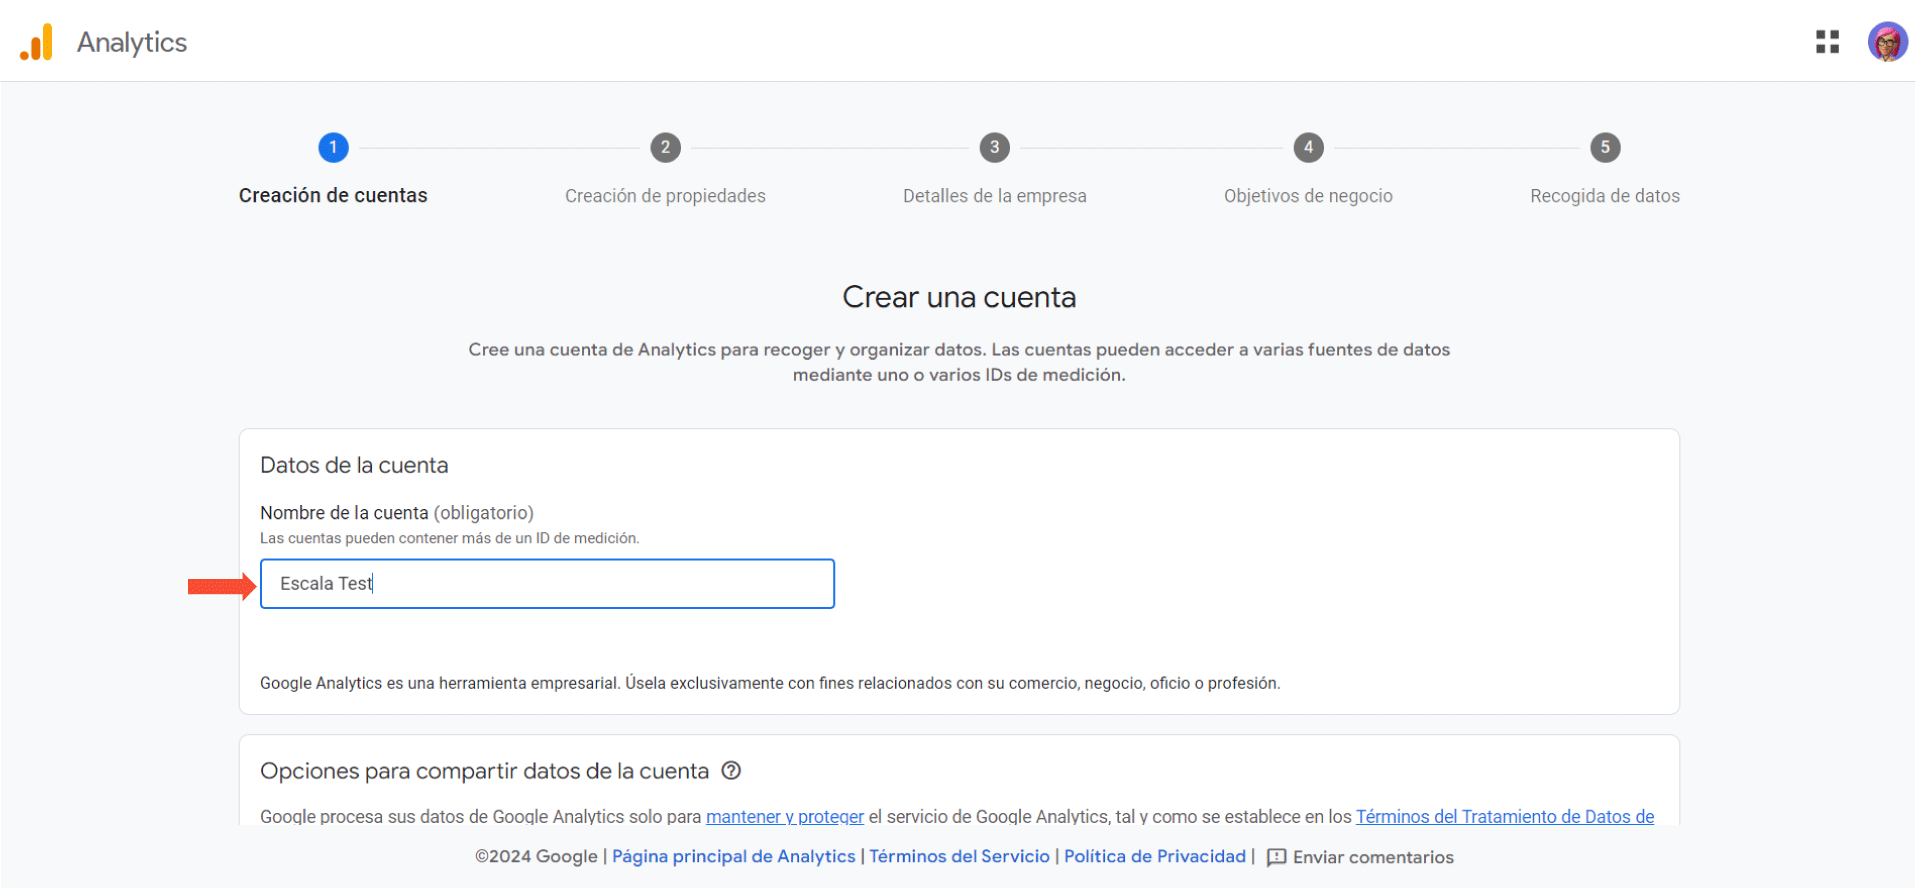Open Página principal de Analytics footer link
The height and width of the screenshot is (888, 1915).
(x=734, y=856)
